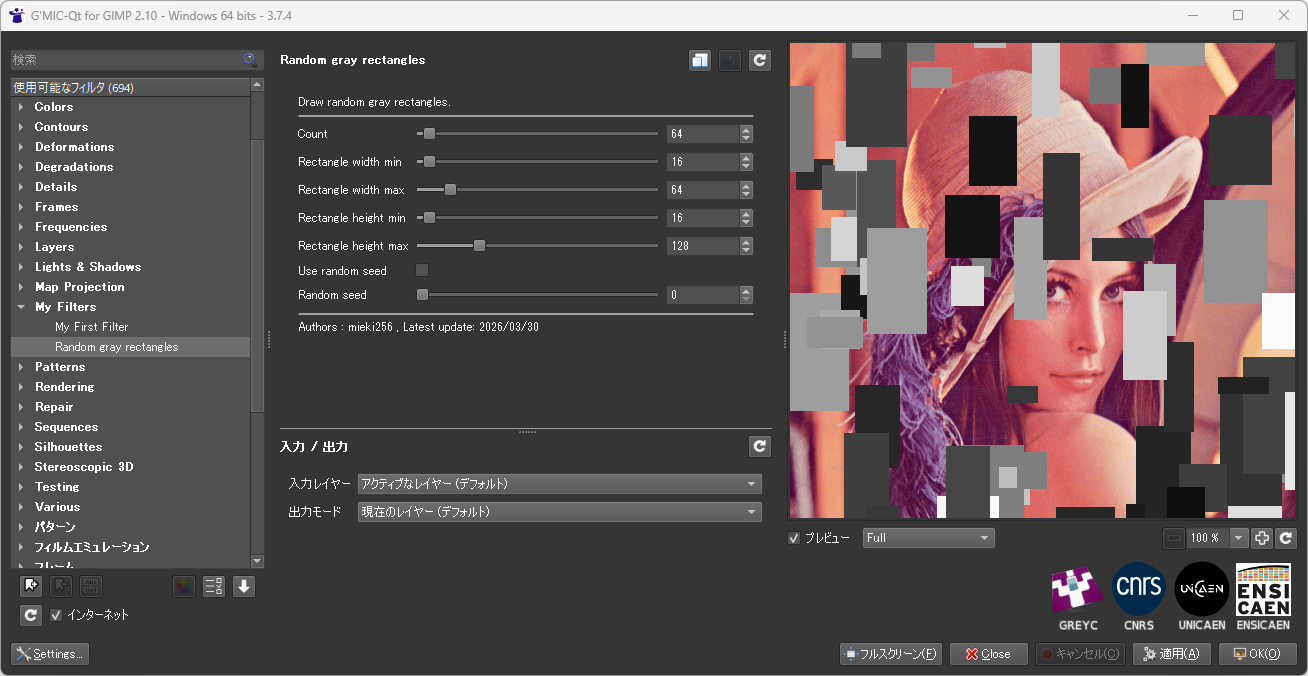This screenshot has width=1308, height=676.
Task: Open the preview mode Full dropdown
Action: point(929,538)
